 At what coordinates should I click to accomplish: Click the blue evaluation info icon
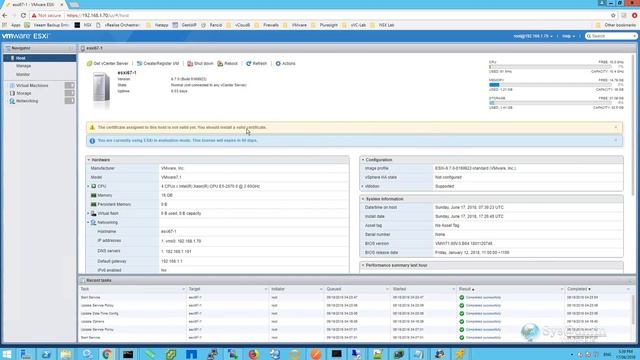click(92, 141)
